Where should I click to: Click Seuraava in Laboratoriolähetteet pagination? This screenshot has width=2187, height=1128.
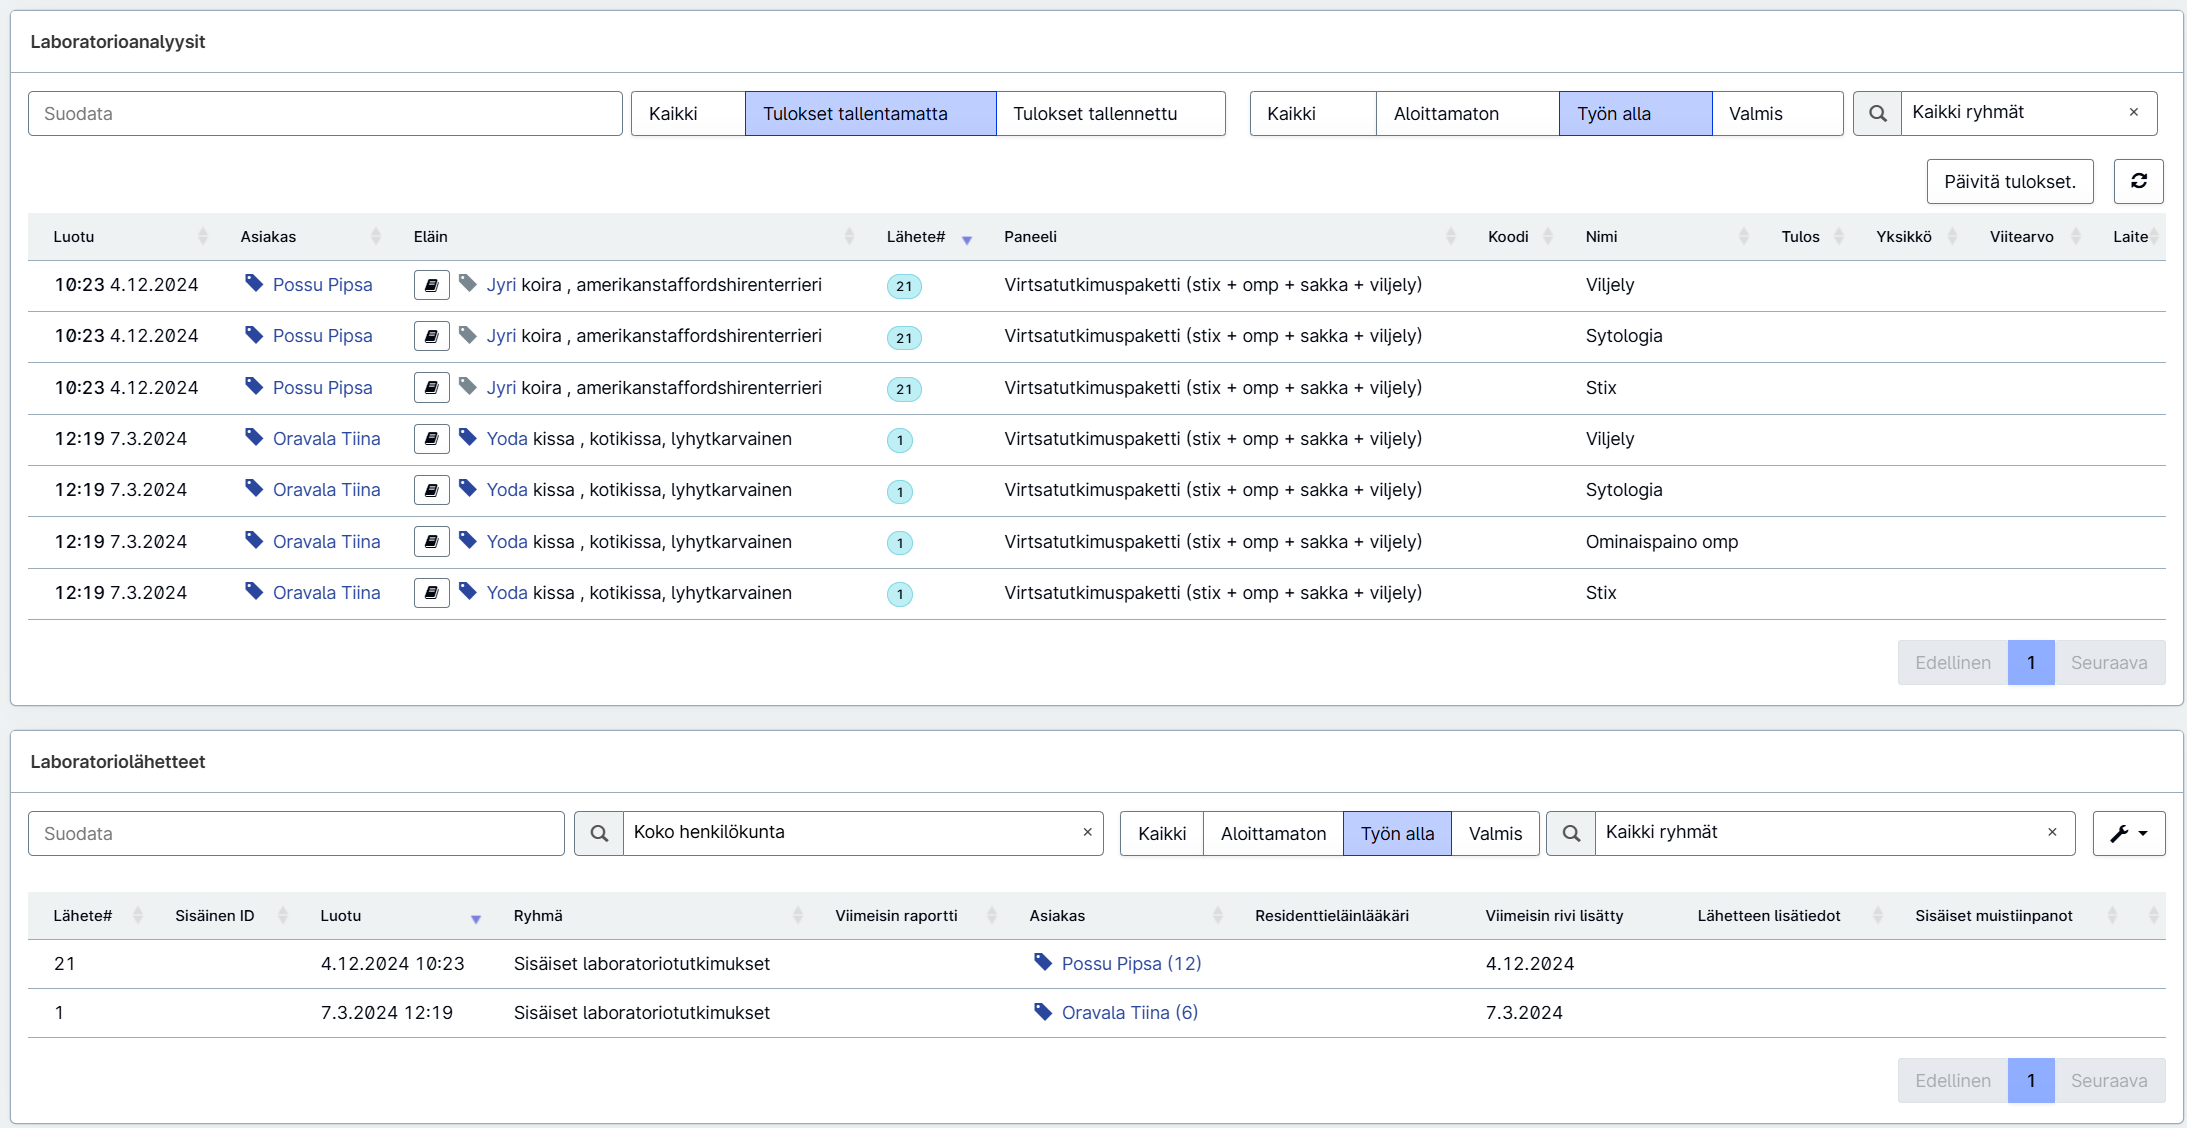coord(2109,1080)
